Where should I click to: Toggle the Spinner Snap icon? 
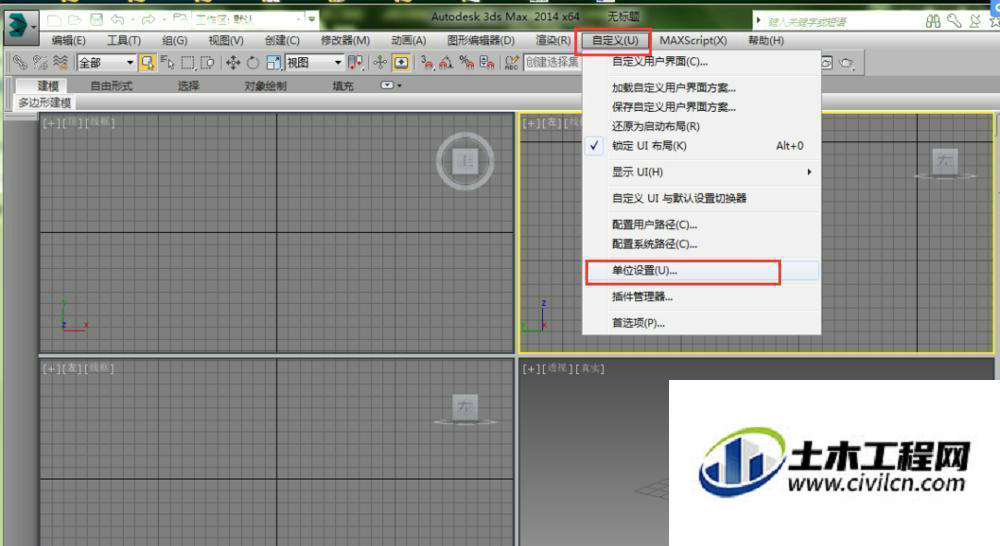[x=487, y=63]
